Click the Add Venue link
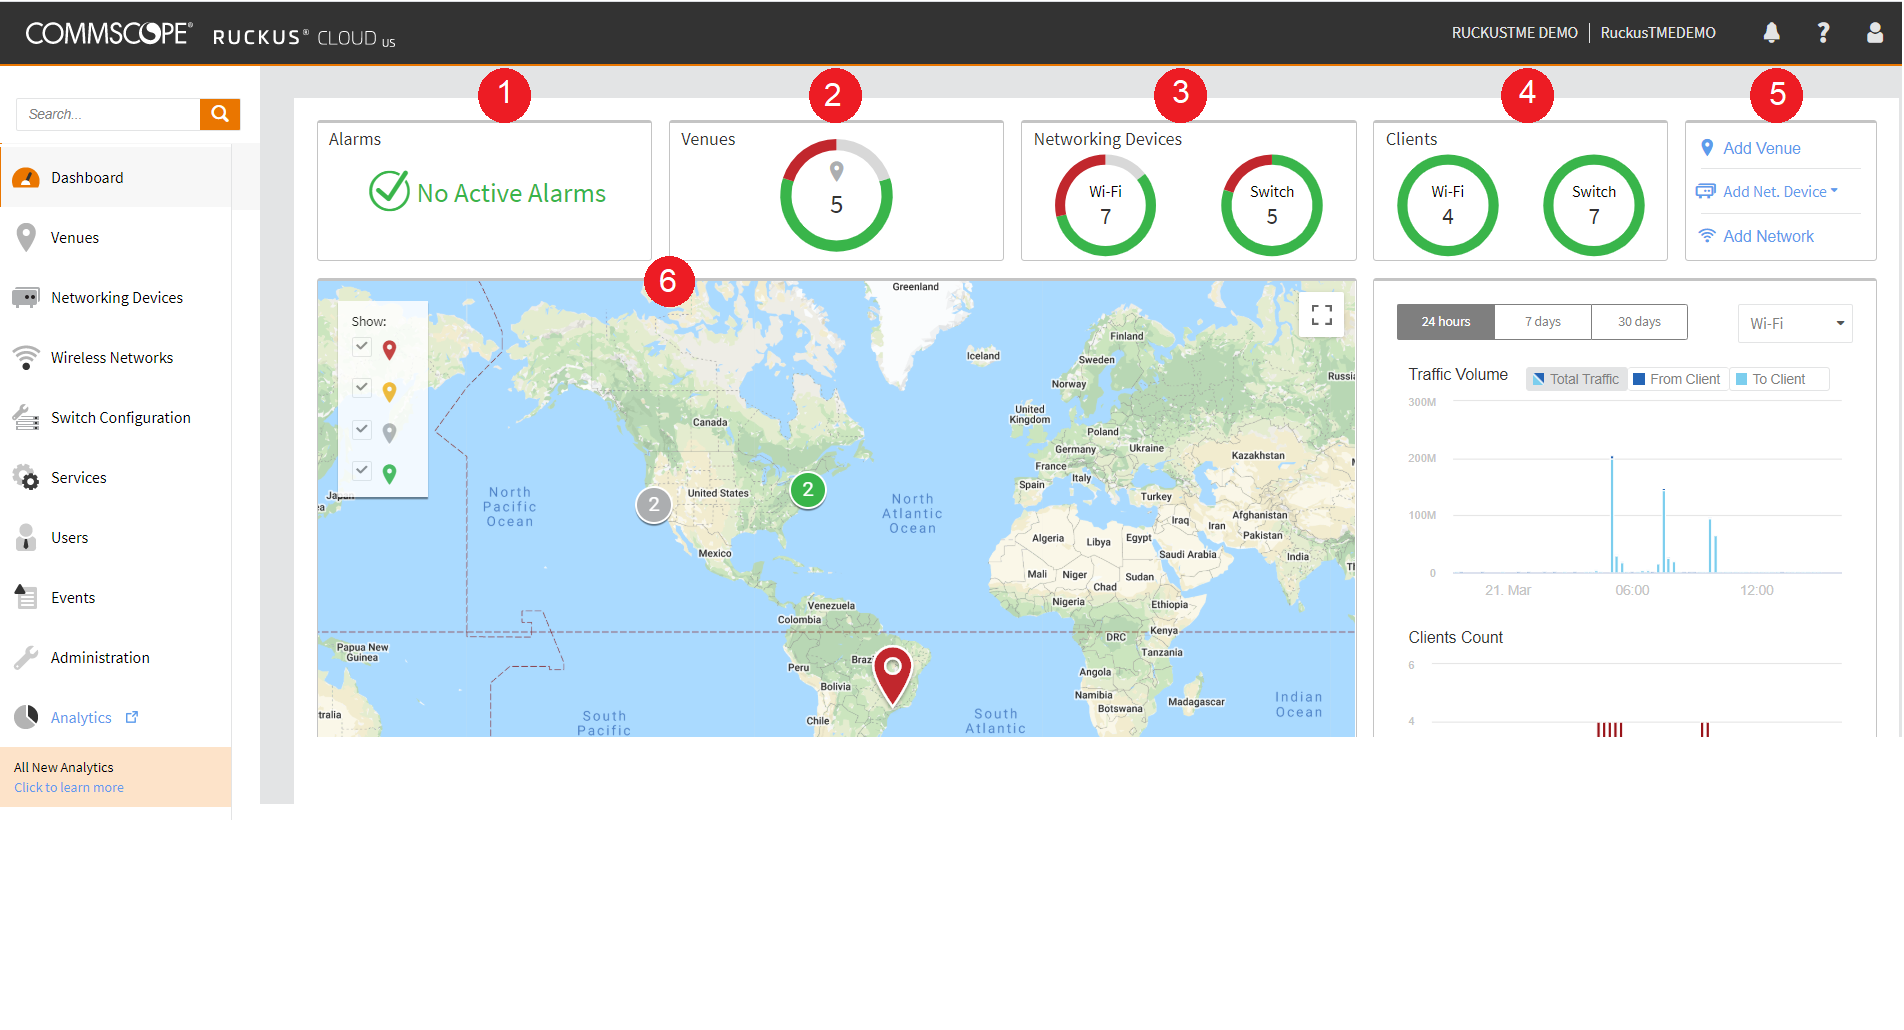 click(x=1761, y=148)
